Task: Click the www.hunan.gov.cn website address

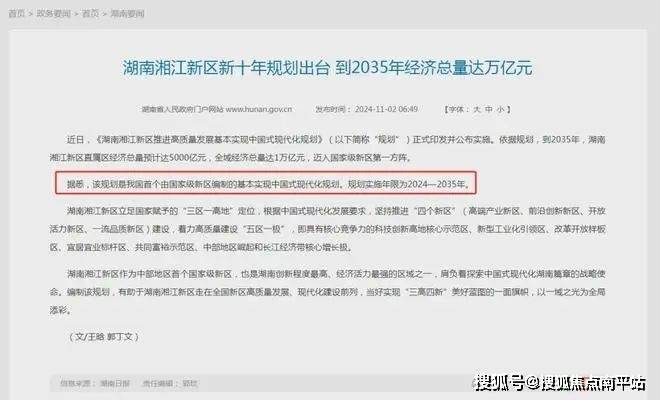Action: [259, 109]
